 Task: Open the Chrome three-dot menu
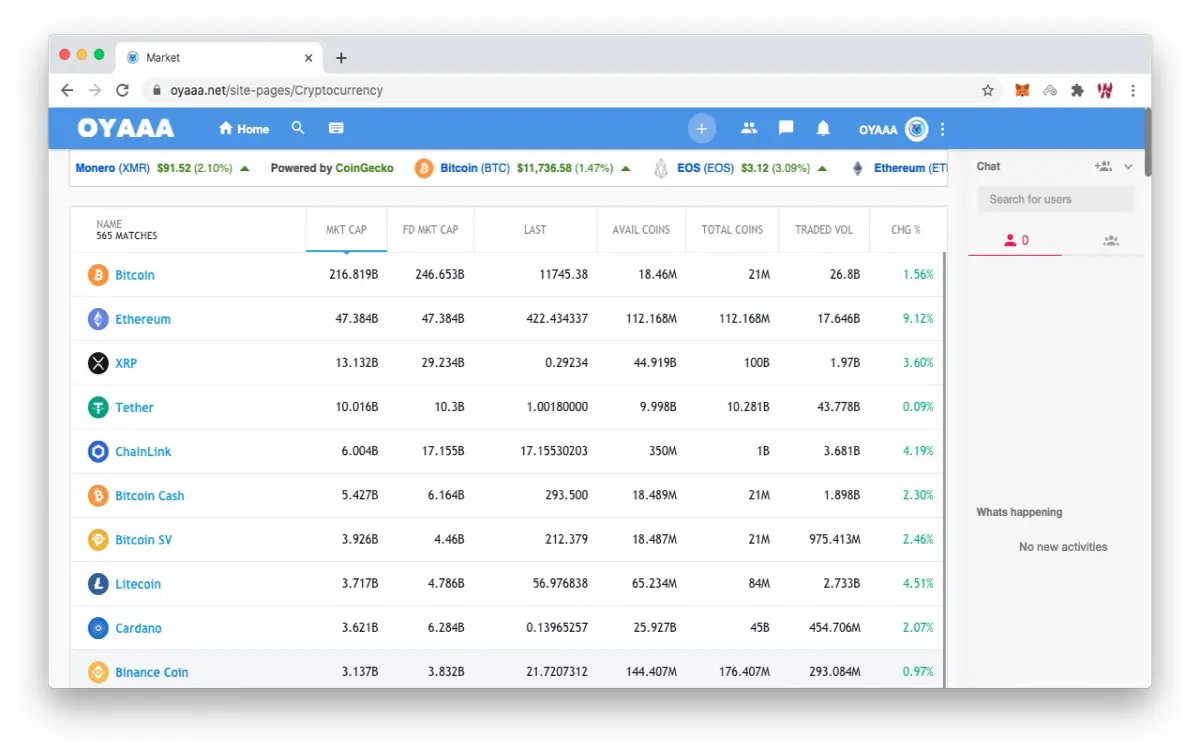pos(1133,90)
